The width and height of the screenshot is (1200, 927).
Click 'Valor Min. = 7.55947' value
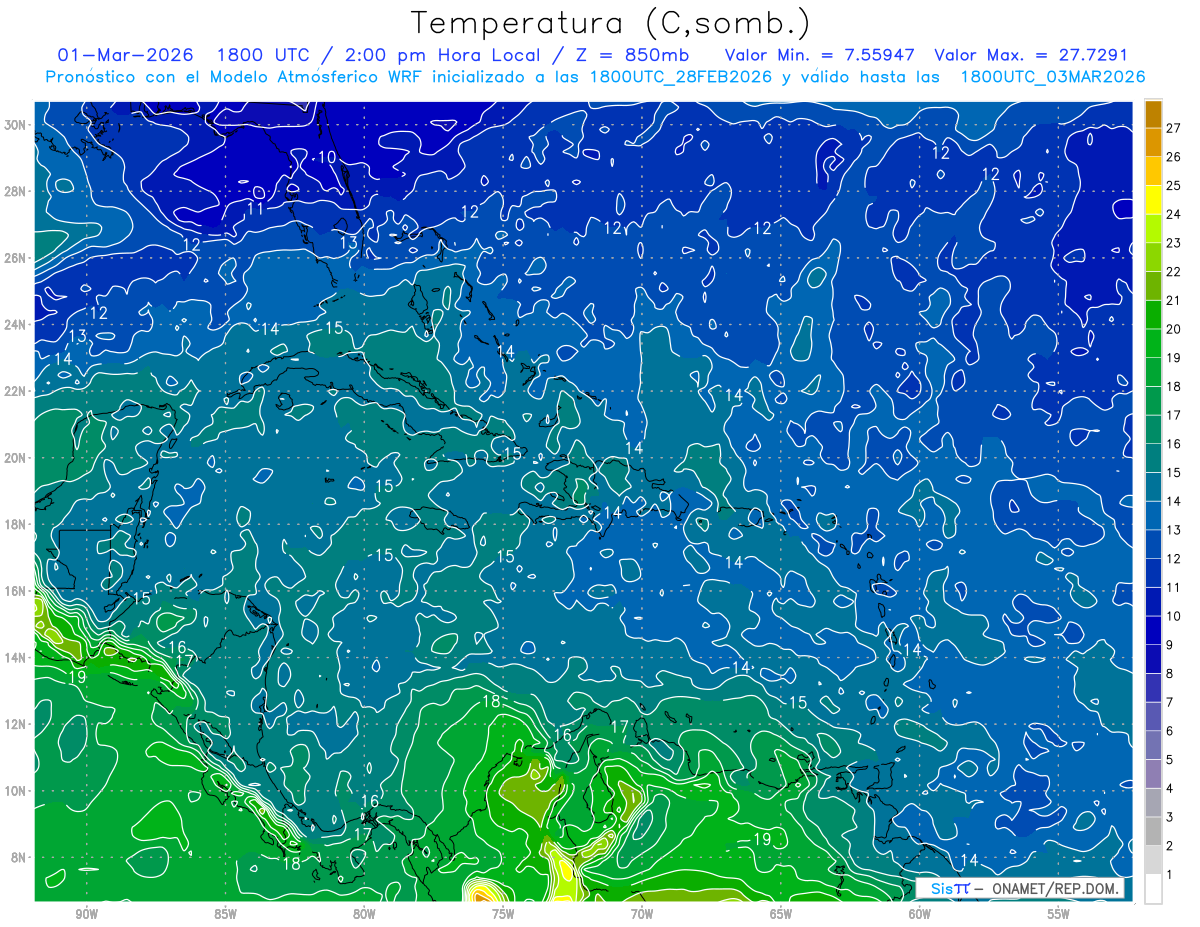coord(819,55)
